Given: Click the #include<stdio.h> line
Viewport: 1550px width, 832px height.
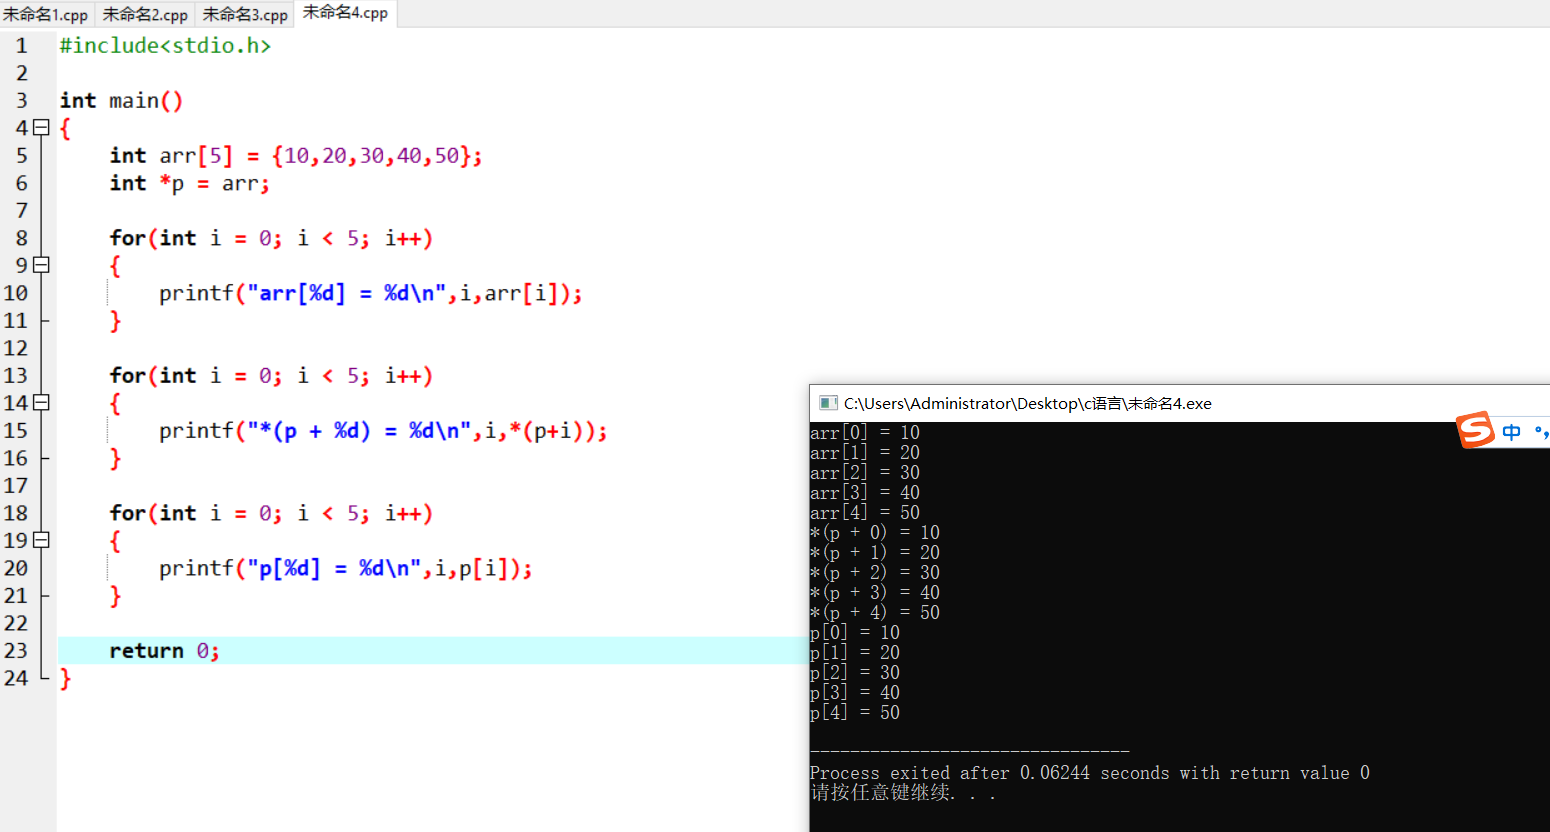Looking at the screenshot, I should coord(165,46).
